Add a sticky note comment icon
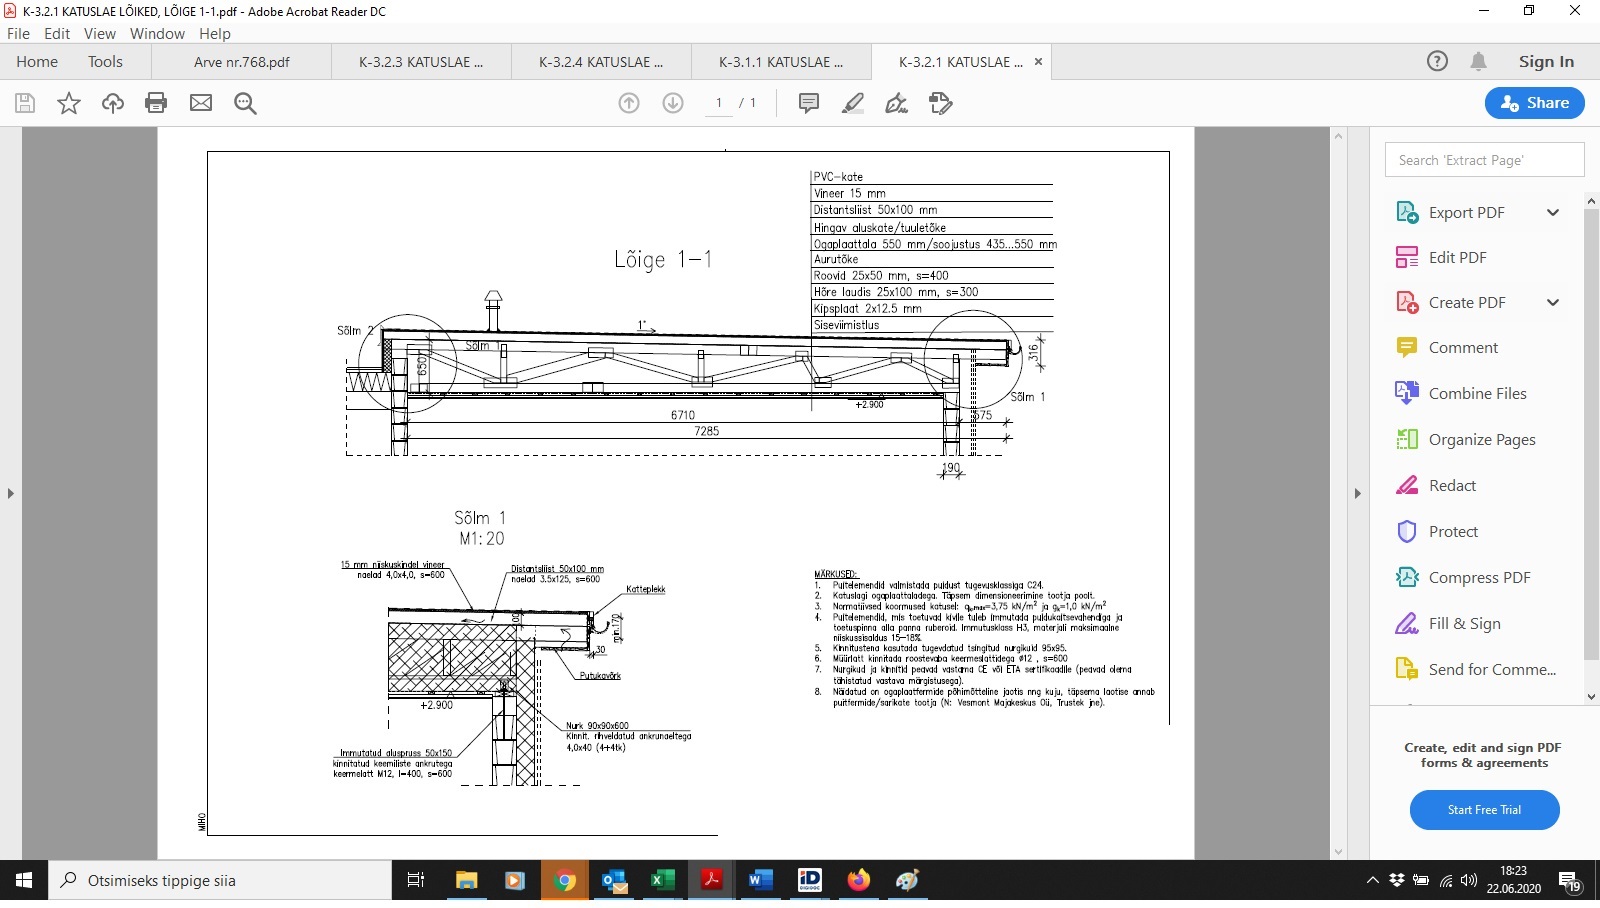This screenshot has height=908, width=1600. pyautogui.click(x=809, y=103)
